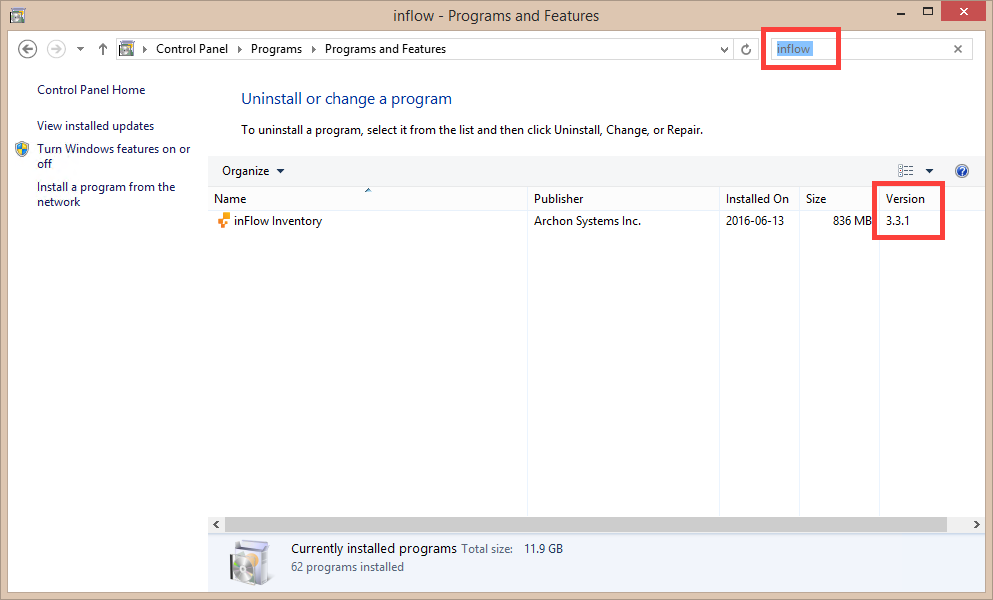Image resolution: width=993 pixels, height=600 pixels.
Task: Sort by Version column header
Action: click(x=905, y=199)
